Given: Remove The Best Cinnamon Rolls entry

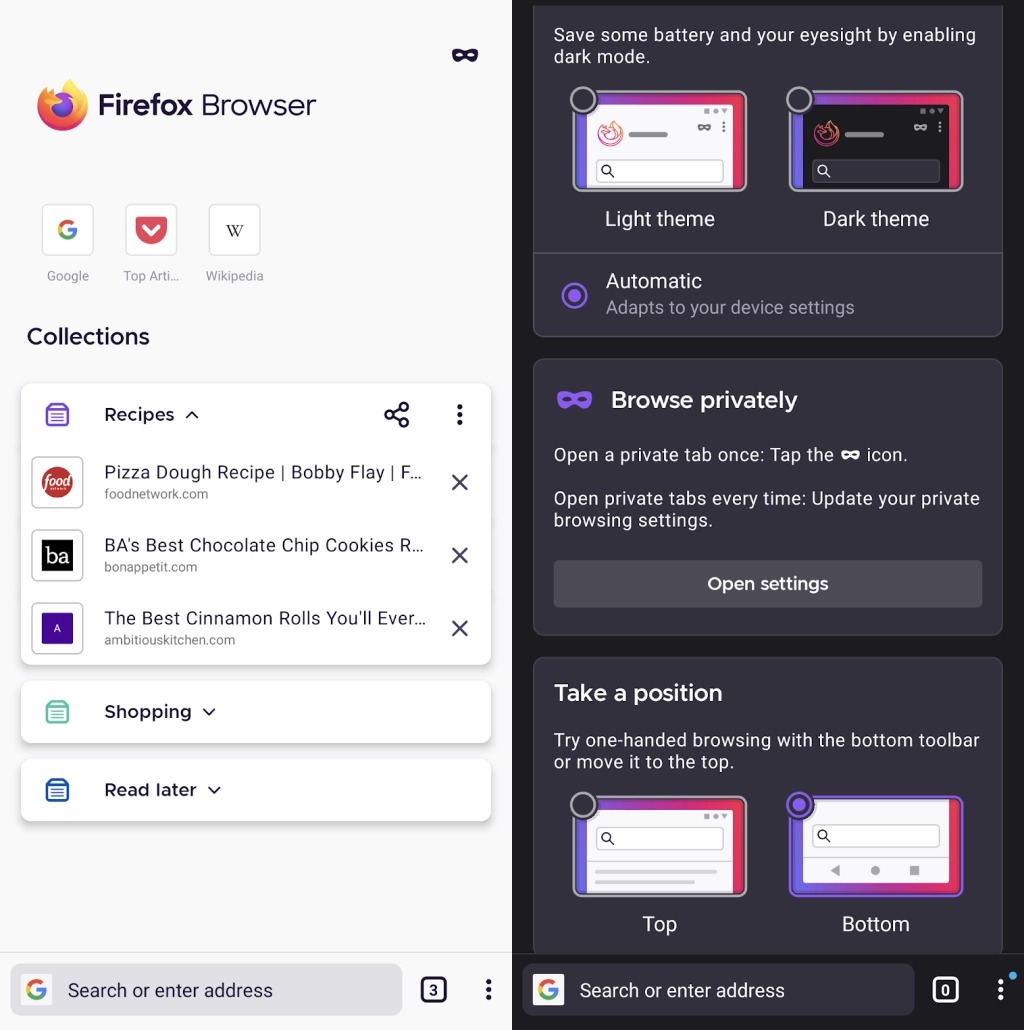Looking at the screenshot, I should point(460,629).
